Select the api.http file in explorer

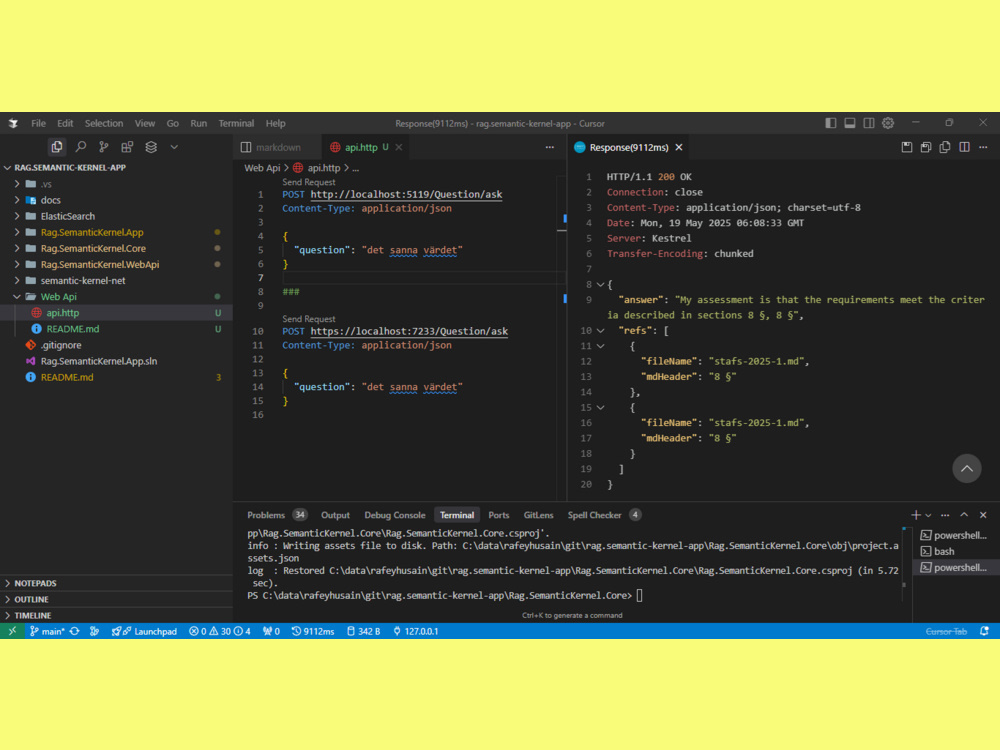[116, 312]
